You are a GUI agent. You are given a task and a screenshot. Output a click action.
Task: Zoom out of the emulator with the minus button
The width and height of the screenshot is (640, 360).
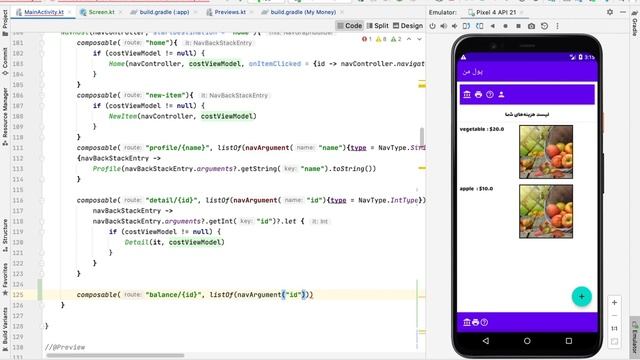(614, 316)
